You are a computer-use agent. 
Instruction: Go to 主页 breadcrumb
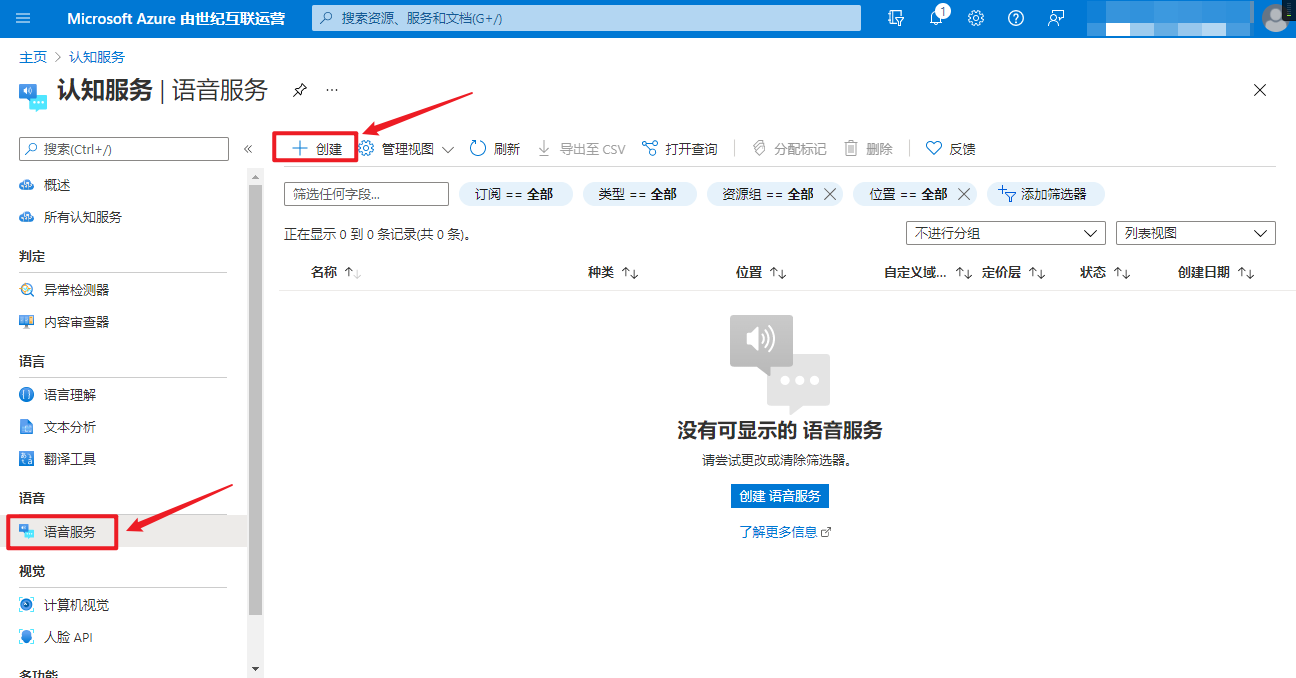click(x=33, y=57)
